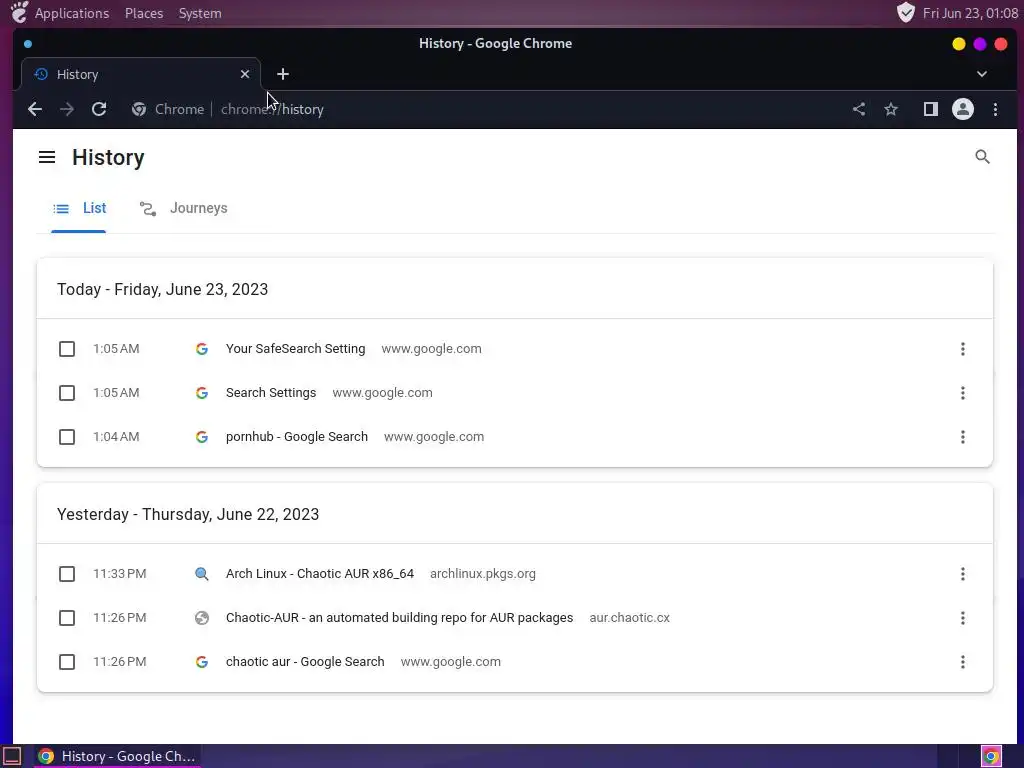Search history with the magnifier icon
Viewport: 1024px width, 768px height.
tap(982, 157)
